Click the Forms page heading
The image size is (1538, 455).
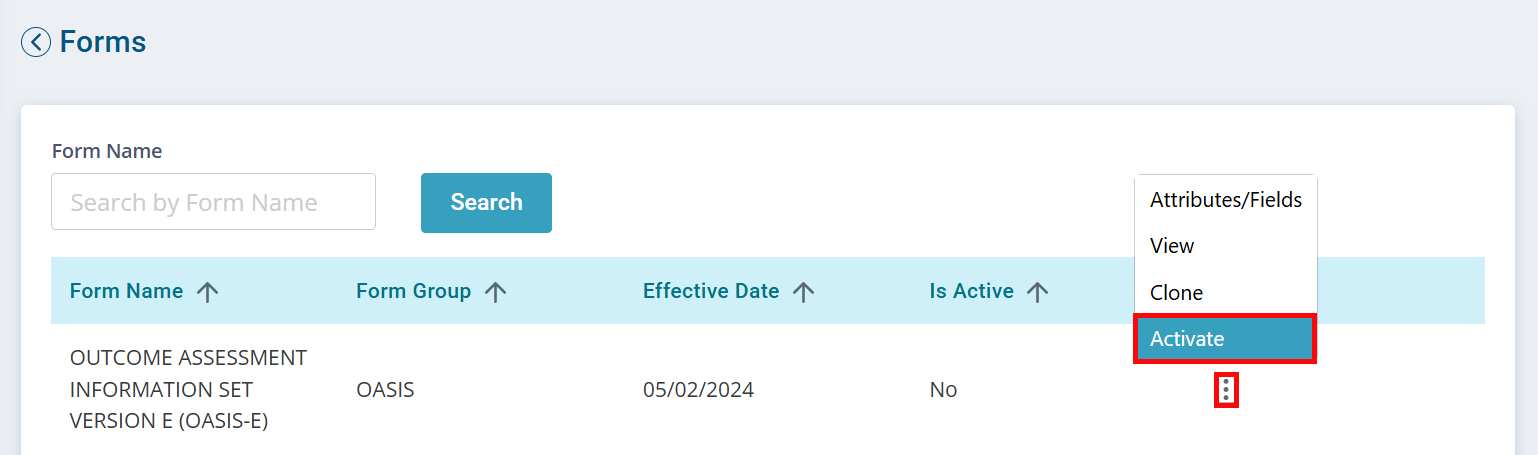pyautogui.click(x=103, y=42)
